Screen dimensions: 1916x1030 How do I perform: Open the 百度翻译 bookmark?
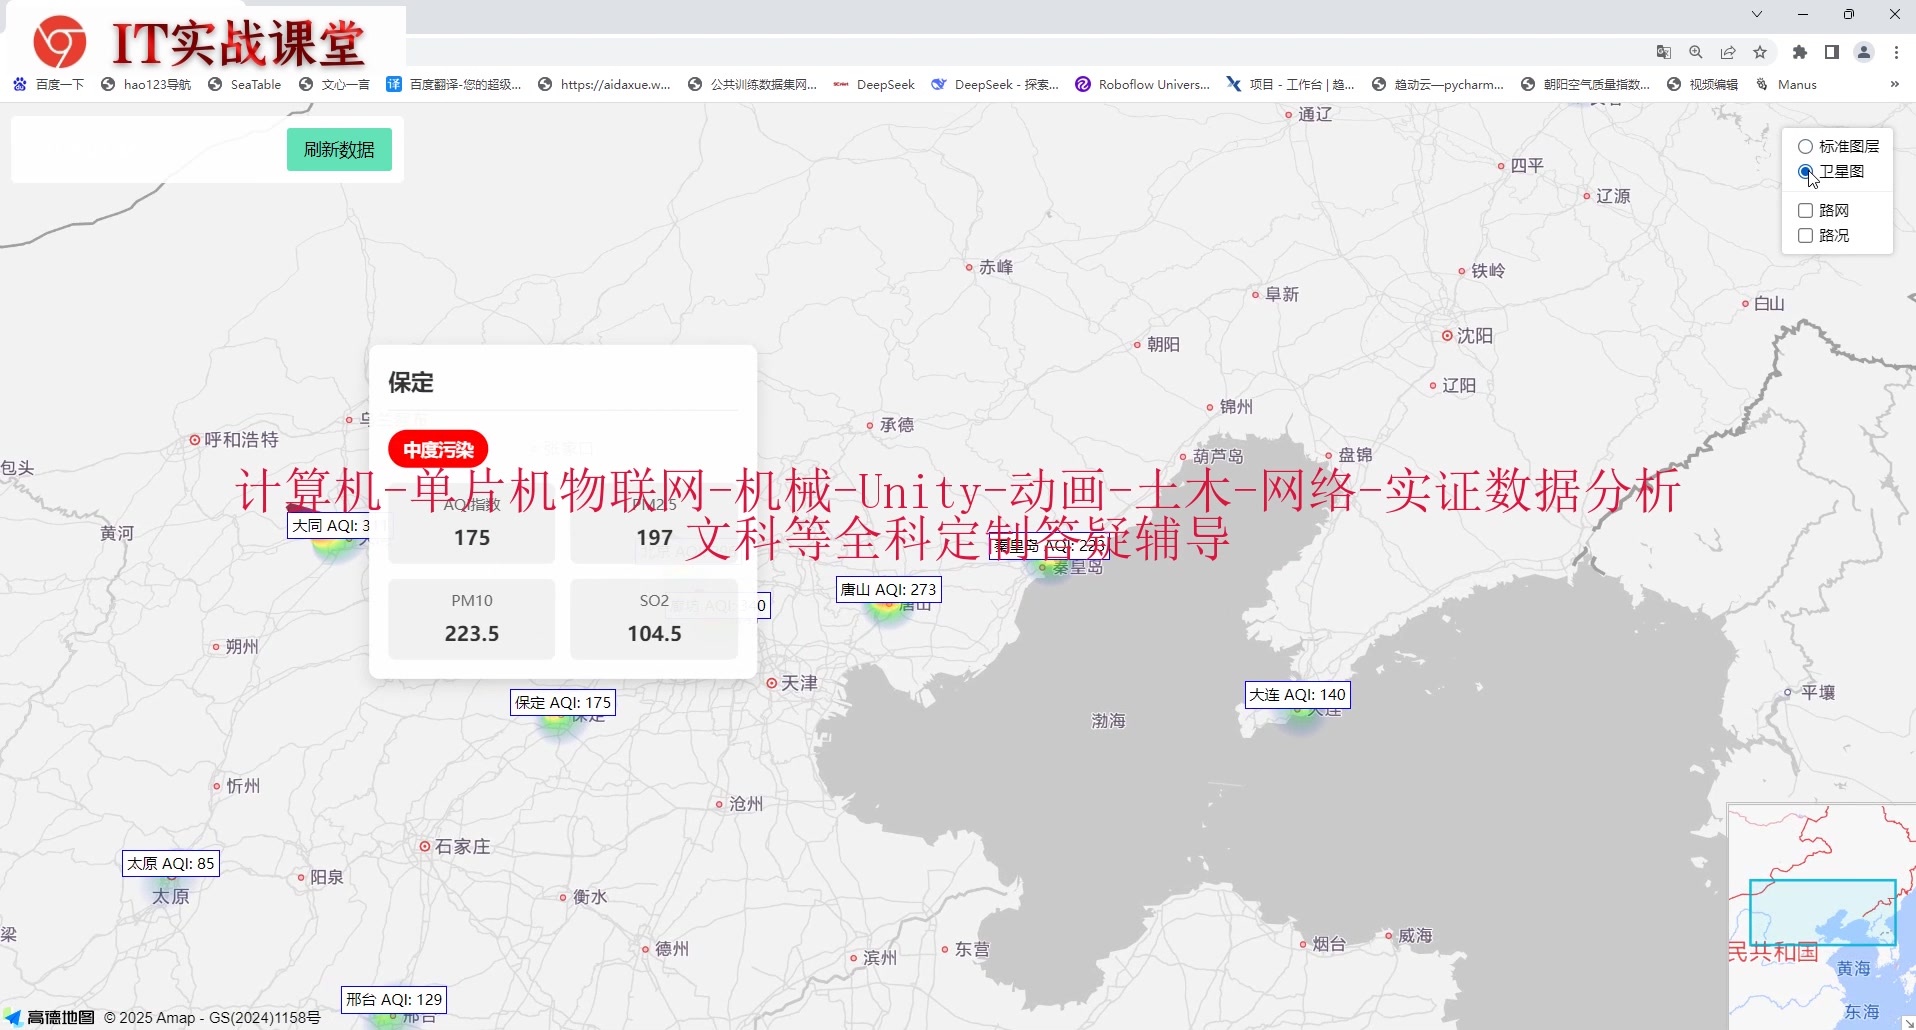pos(454,84)
